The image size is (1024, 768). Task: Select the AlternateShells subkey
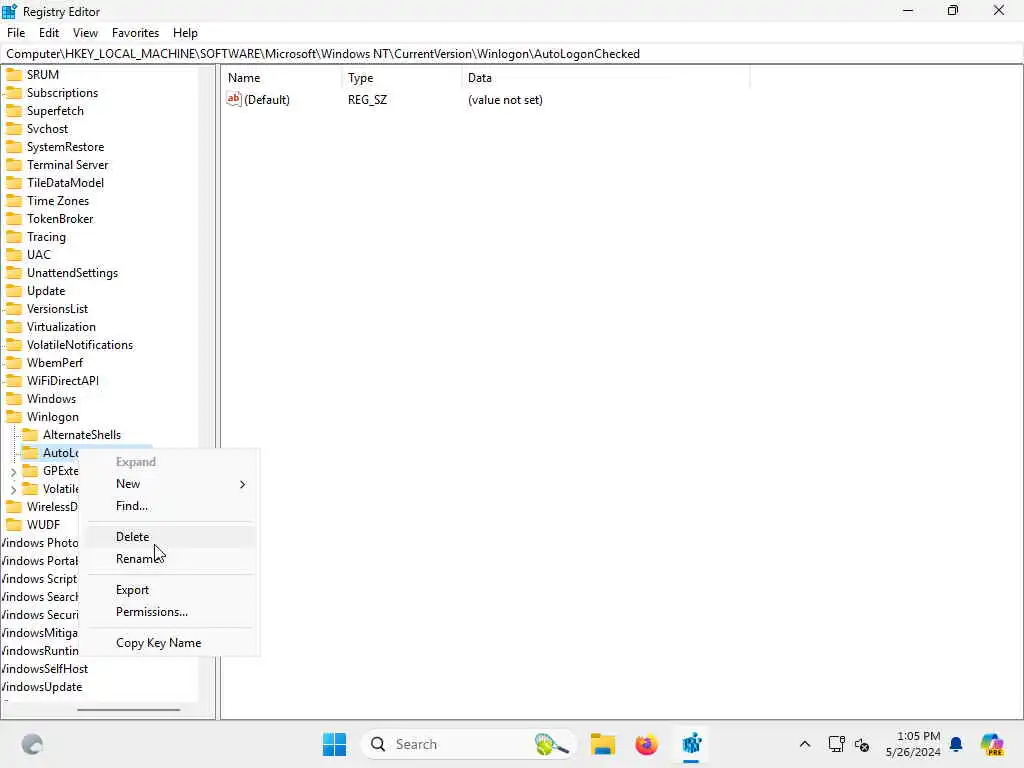82,435
